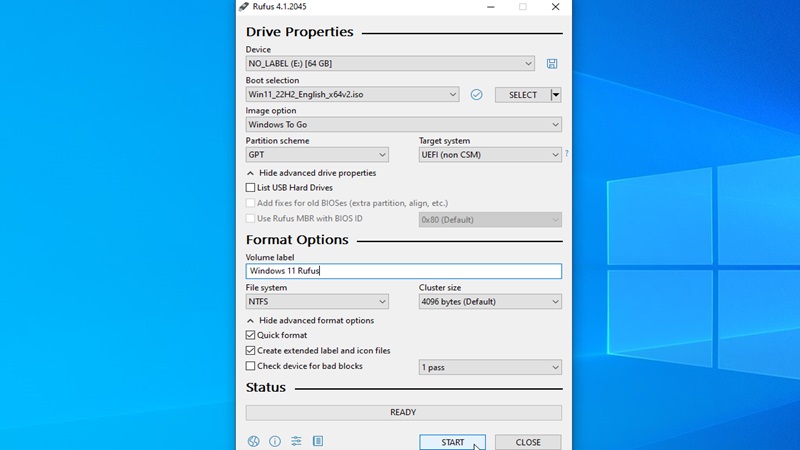Viewport: 800px width, 450px height.
Task: Enable Check device for bad blocks
Action: coord(251,366)
